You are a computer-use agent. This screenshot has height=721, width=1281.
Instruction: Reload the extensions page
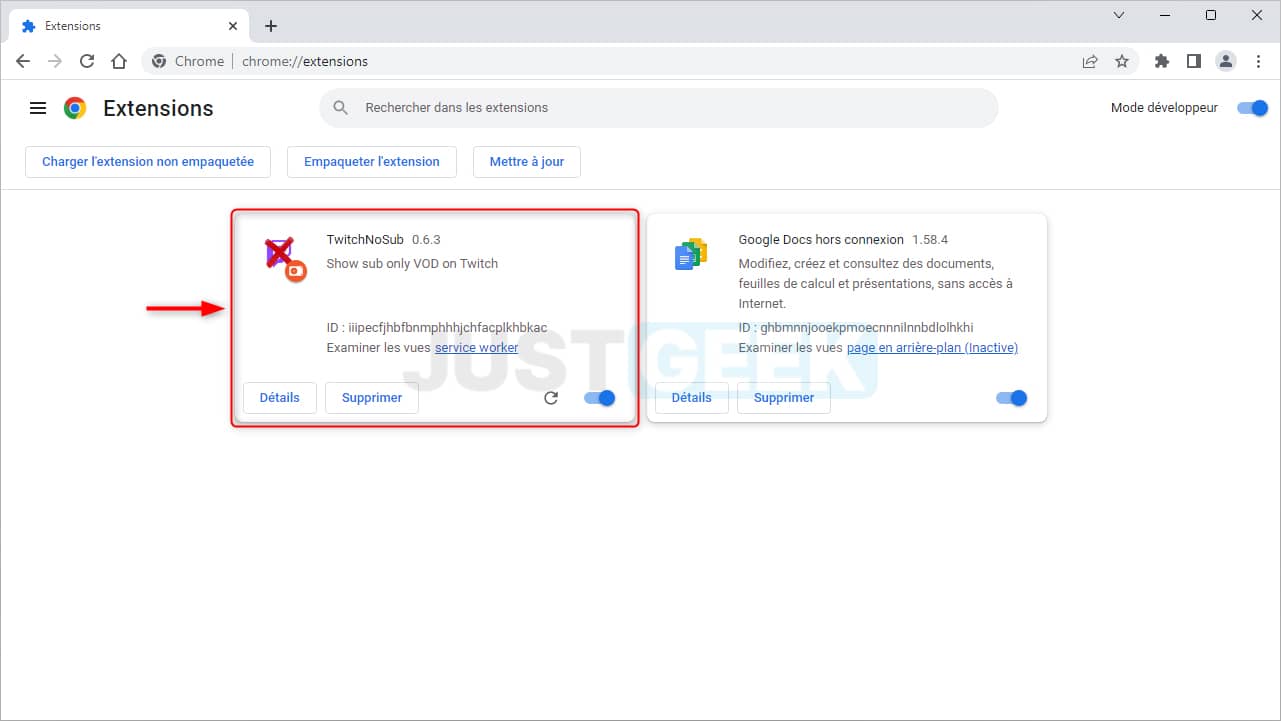87,61
